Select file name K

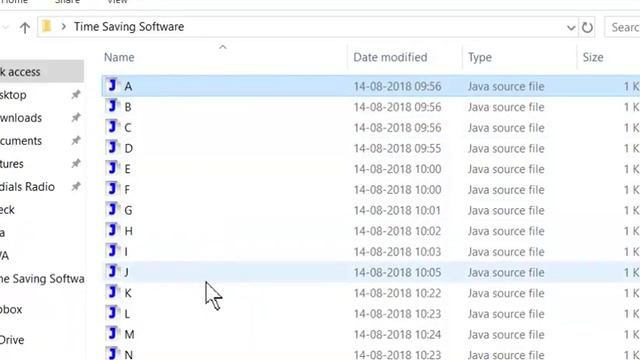click(x=128, y=293)
